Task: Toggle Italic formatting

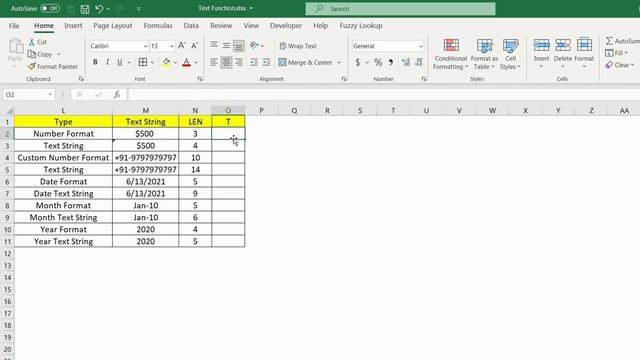Action: [x=107, y=62]
